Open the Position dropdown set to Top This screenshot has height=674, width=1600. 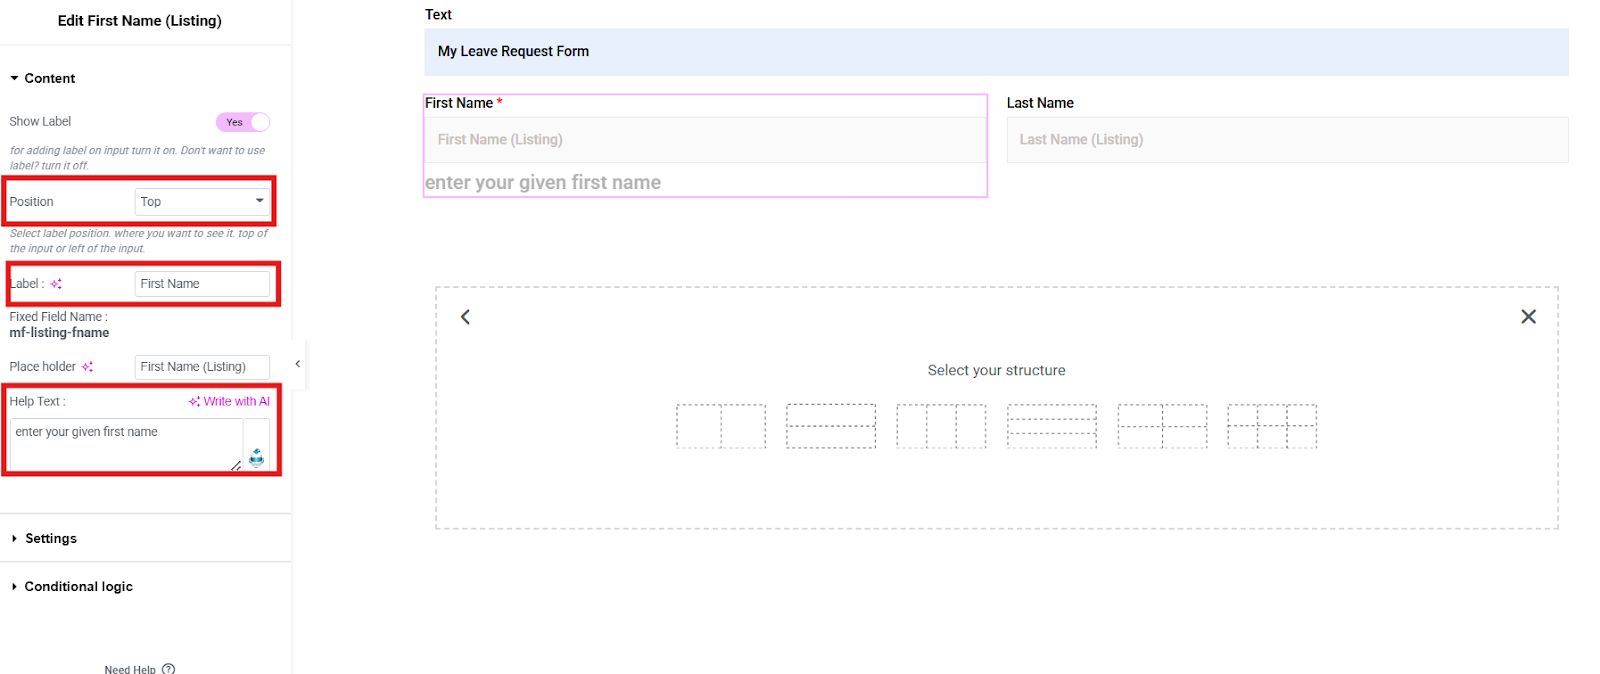[x=203, y=201]
